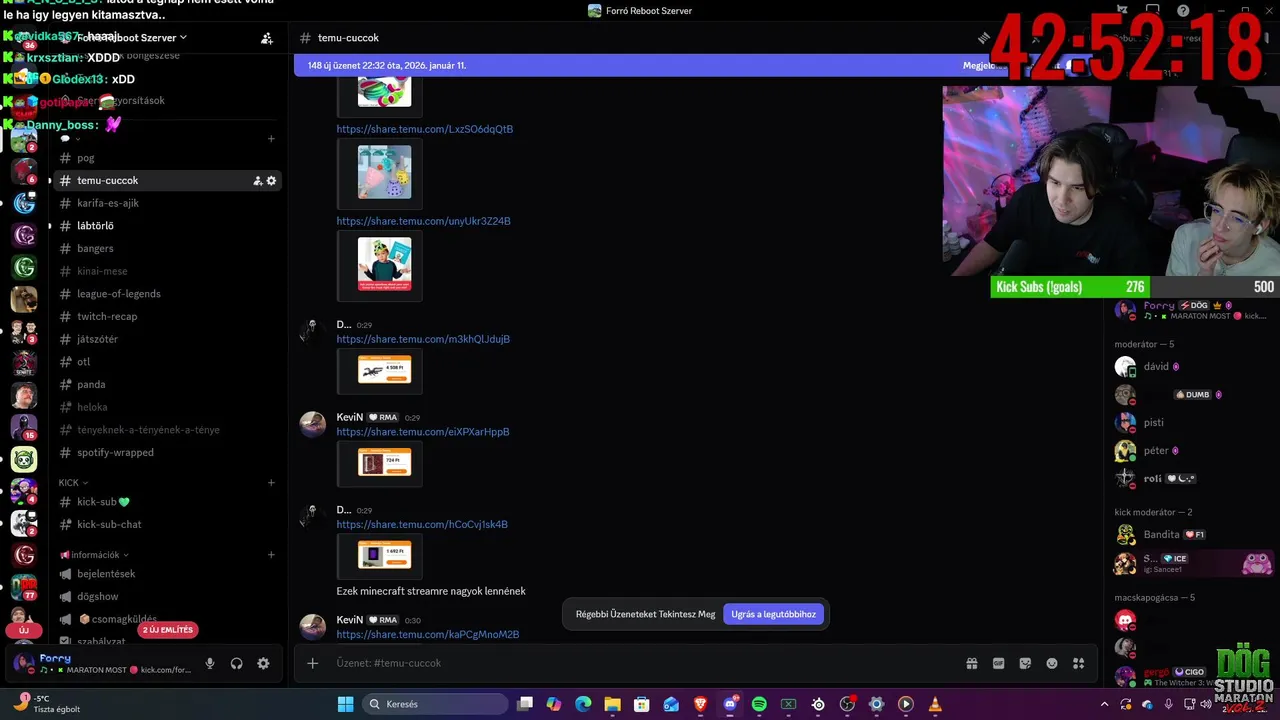Screen dimensions: 1280x720
Task: Open Brave browser from taskbar
Action: (x=700, y=704)
